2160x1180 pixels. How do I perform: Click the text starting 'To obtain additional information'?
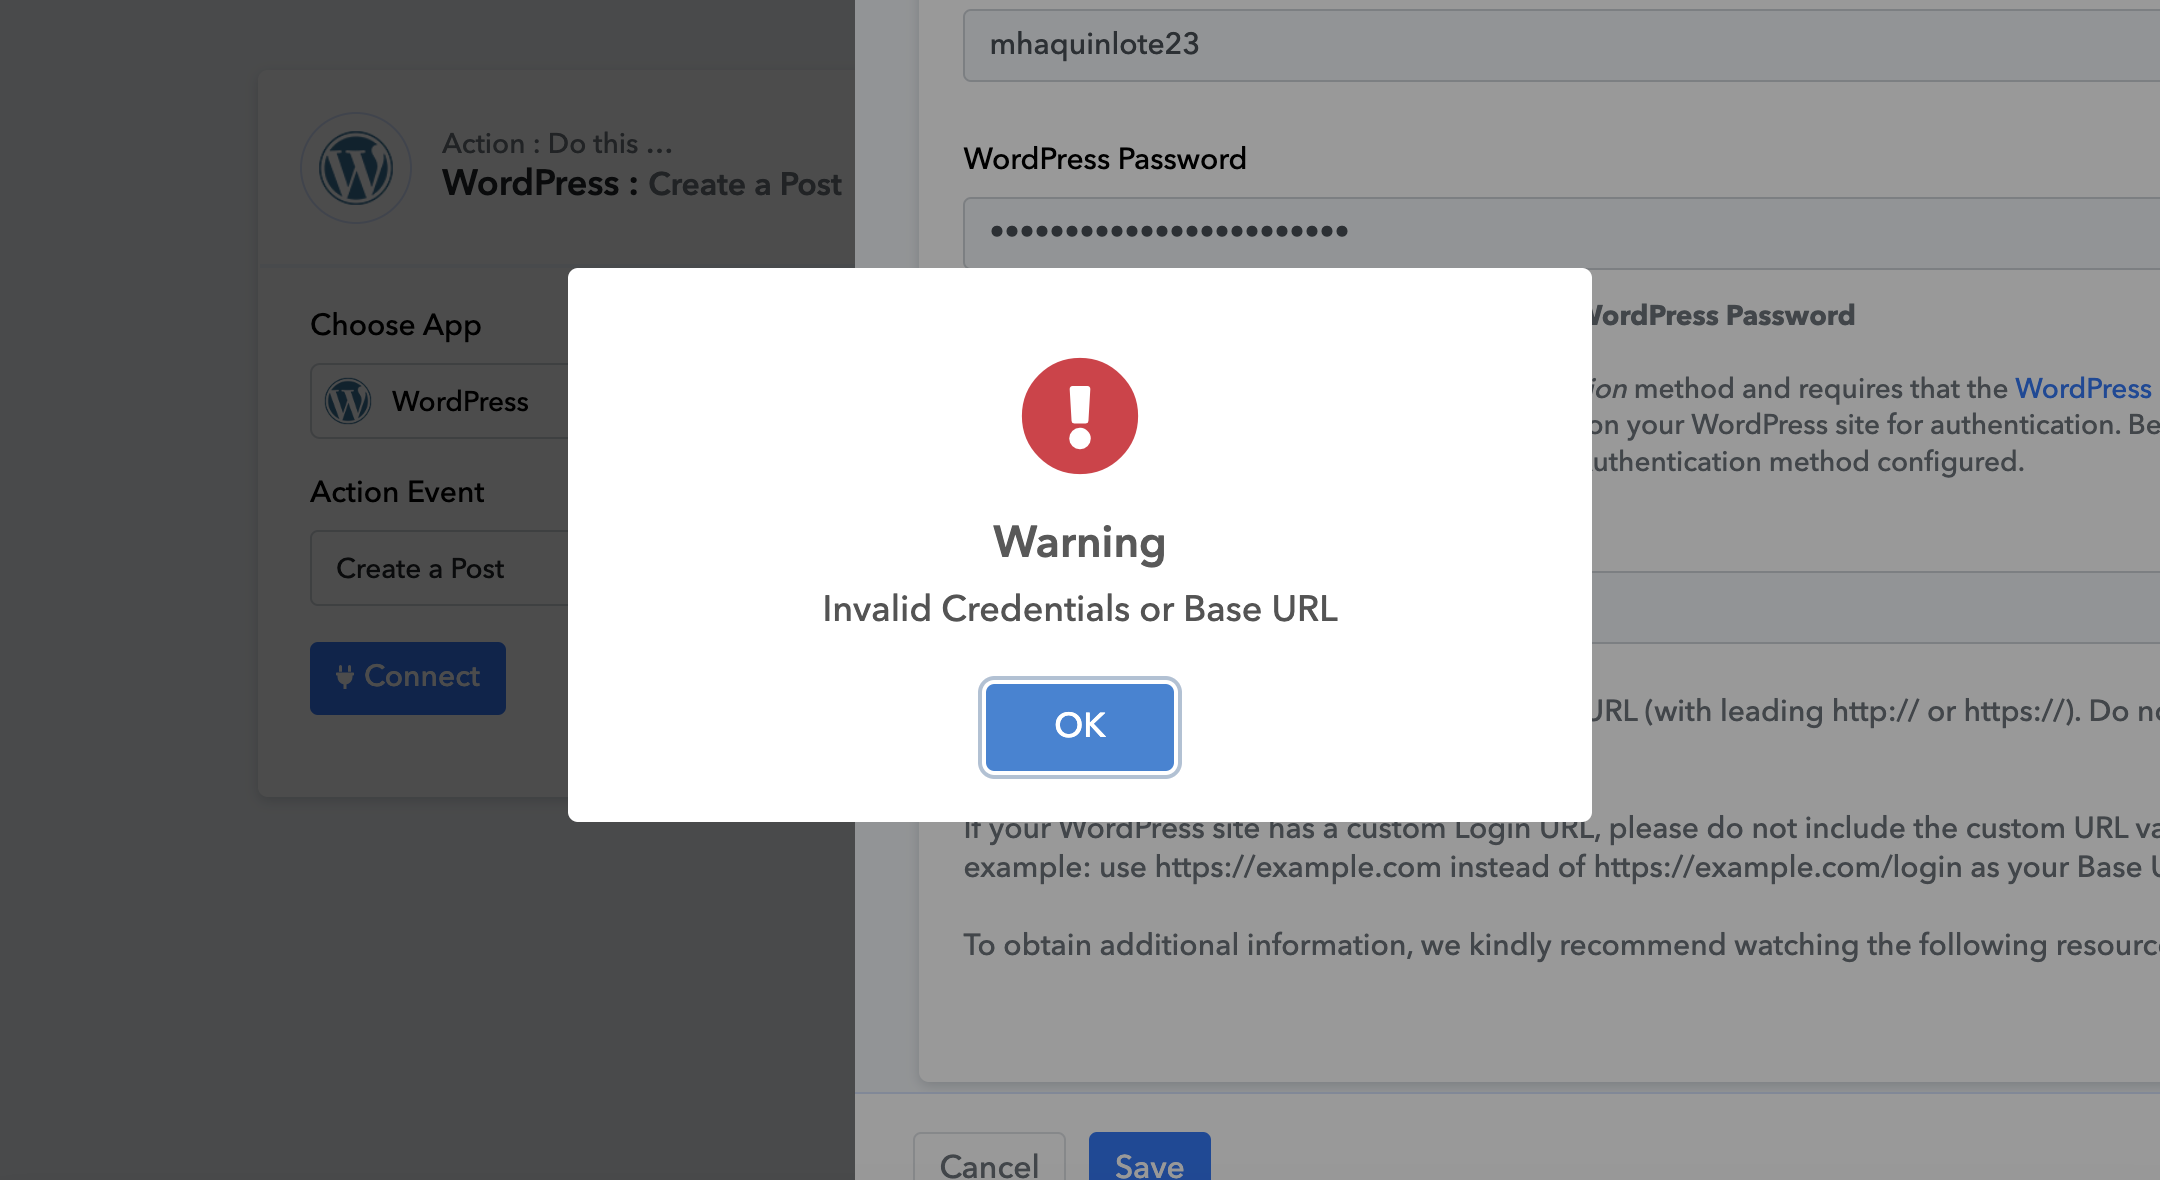coord(1561,945)
